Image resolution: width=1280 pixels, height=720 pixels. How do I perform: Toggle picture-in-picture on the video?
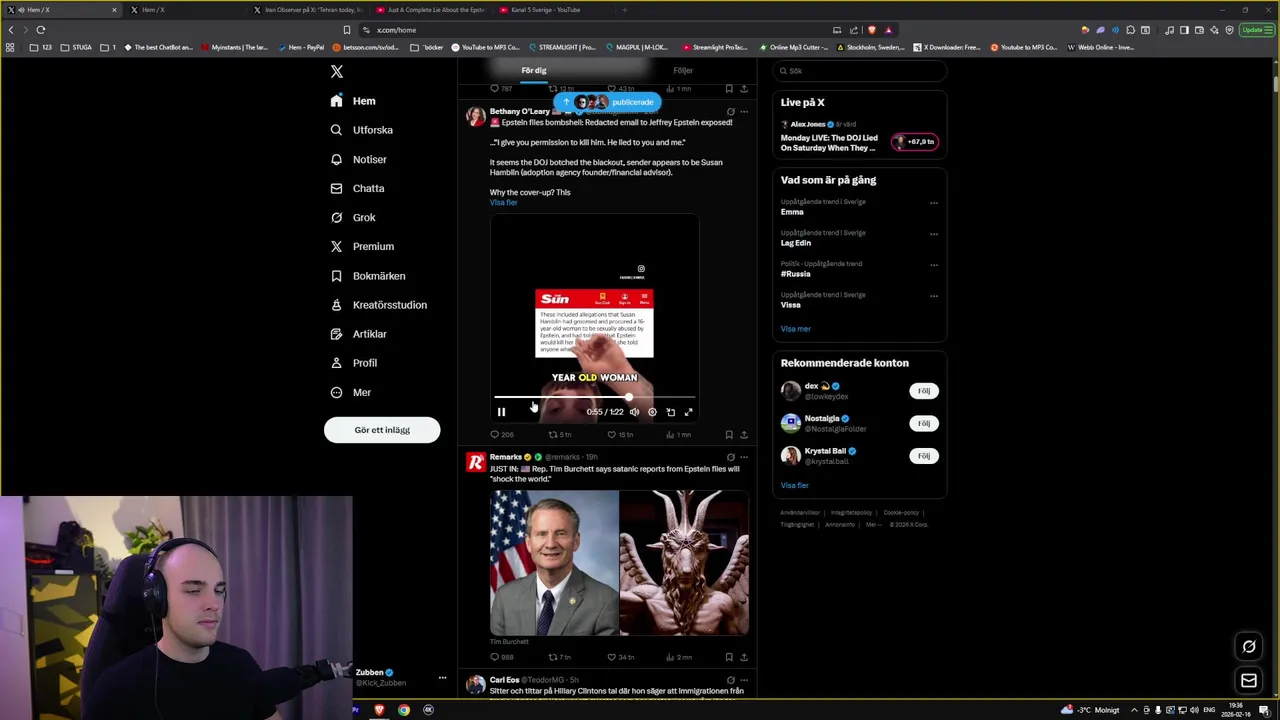pyautogui.click(x=670, y=412)
